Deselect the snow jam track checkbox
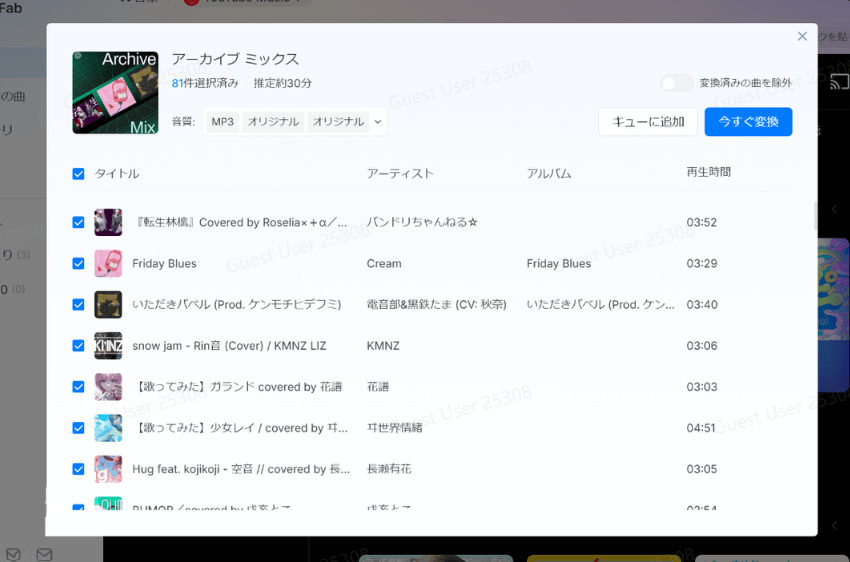This screenshot has width=850, height=562. (79, 346)
